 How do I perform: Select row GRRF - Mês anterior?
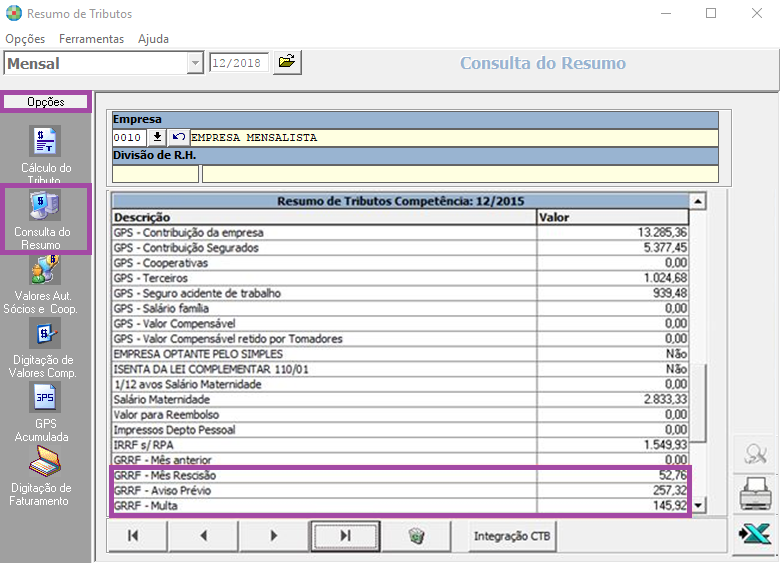(400, 460)
